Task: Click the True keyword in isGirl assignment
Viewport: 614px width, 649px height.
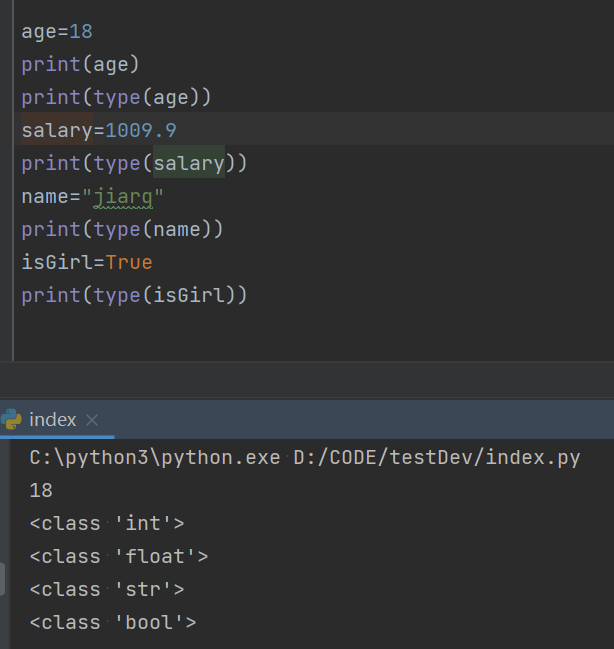Action: pos(129,262)
